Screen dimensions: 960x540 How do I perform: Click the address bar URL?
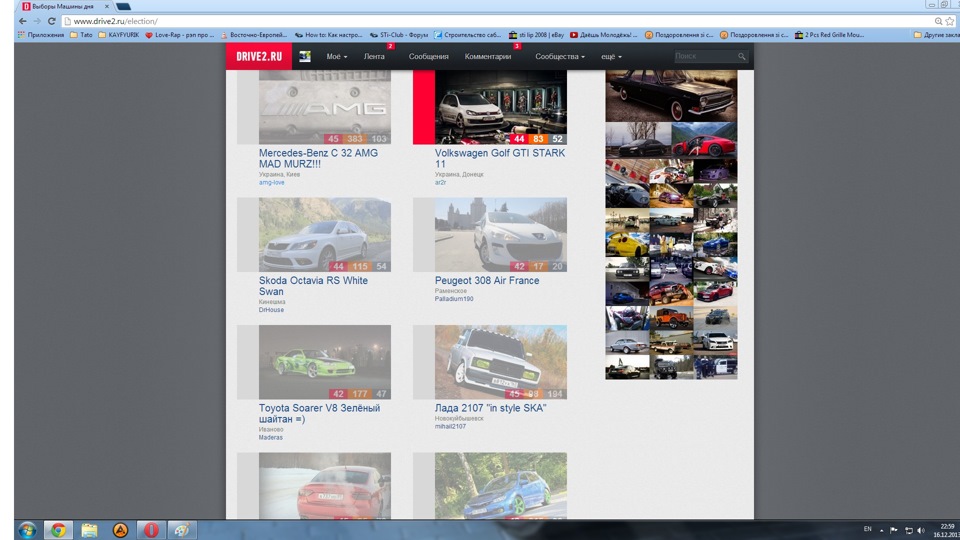[x=116, y=21]
